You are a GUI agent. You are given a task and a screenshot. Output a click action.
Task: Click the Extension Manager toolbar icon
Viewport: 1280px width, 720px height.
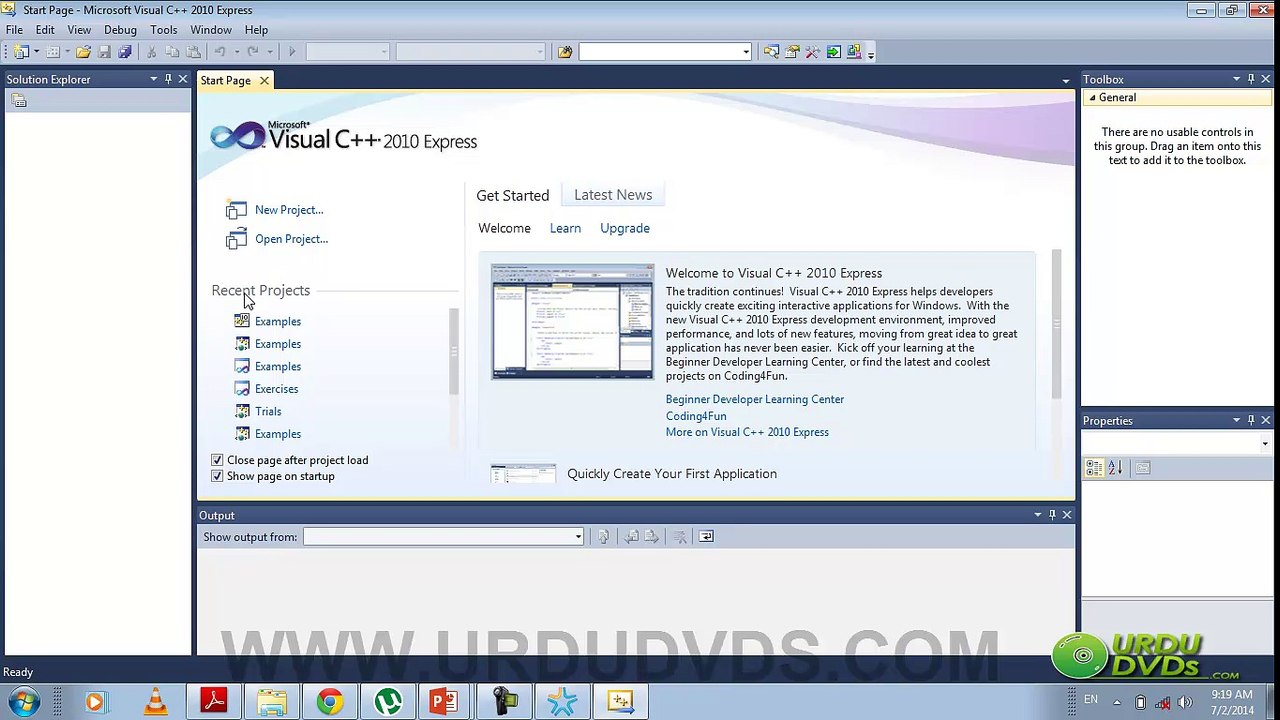click(x=854, y=52)
